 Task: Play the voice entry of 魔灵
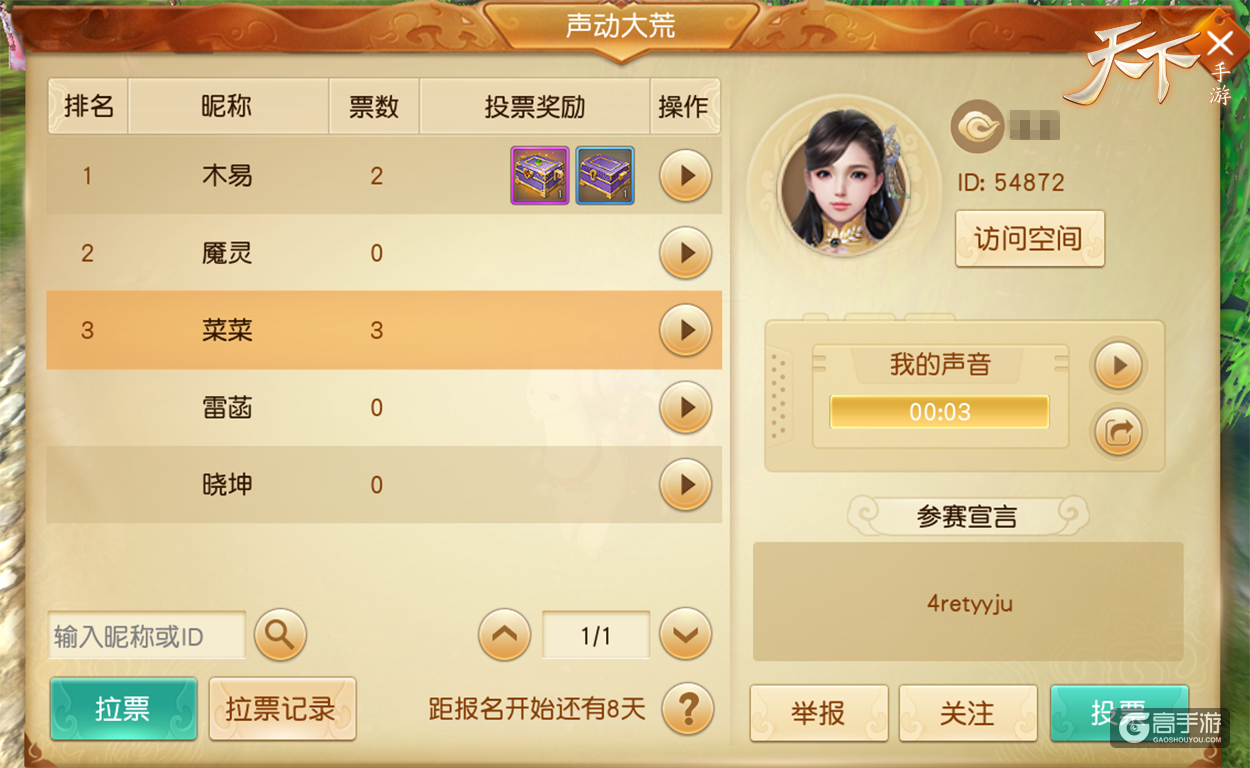coord(685,253)
